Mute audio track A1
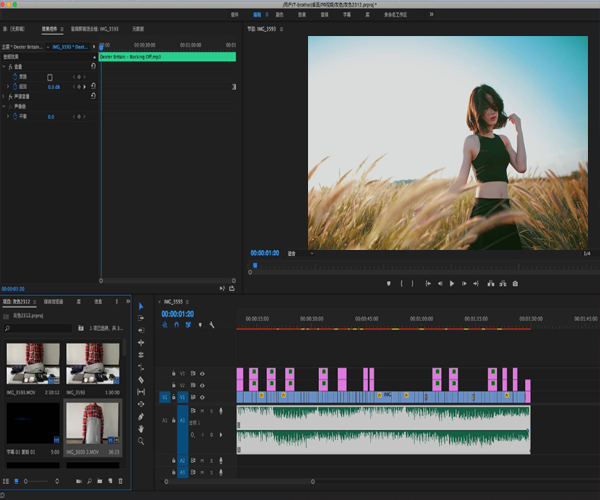 tap(202, 411)
